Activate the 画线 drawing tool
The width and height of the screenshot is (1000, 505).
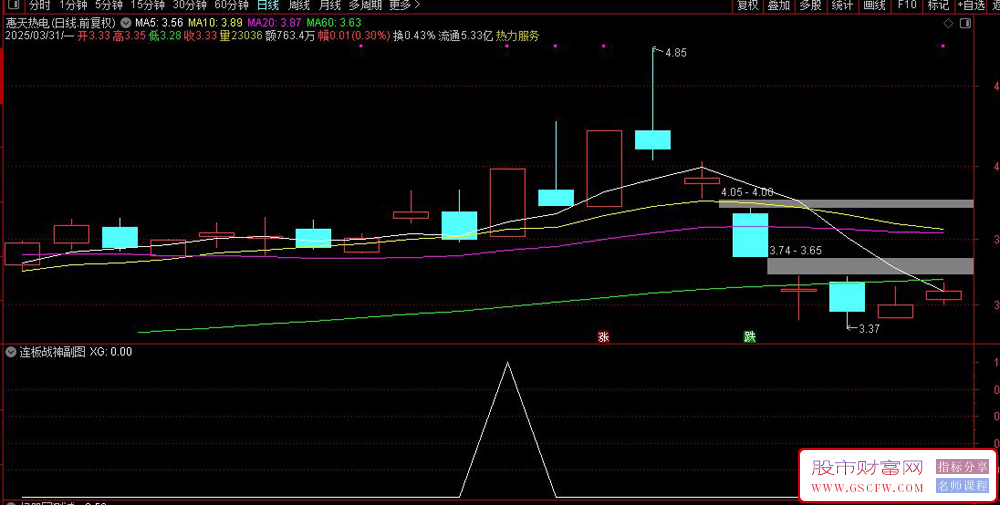click(874, 5)
